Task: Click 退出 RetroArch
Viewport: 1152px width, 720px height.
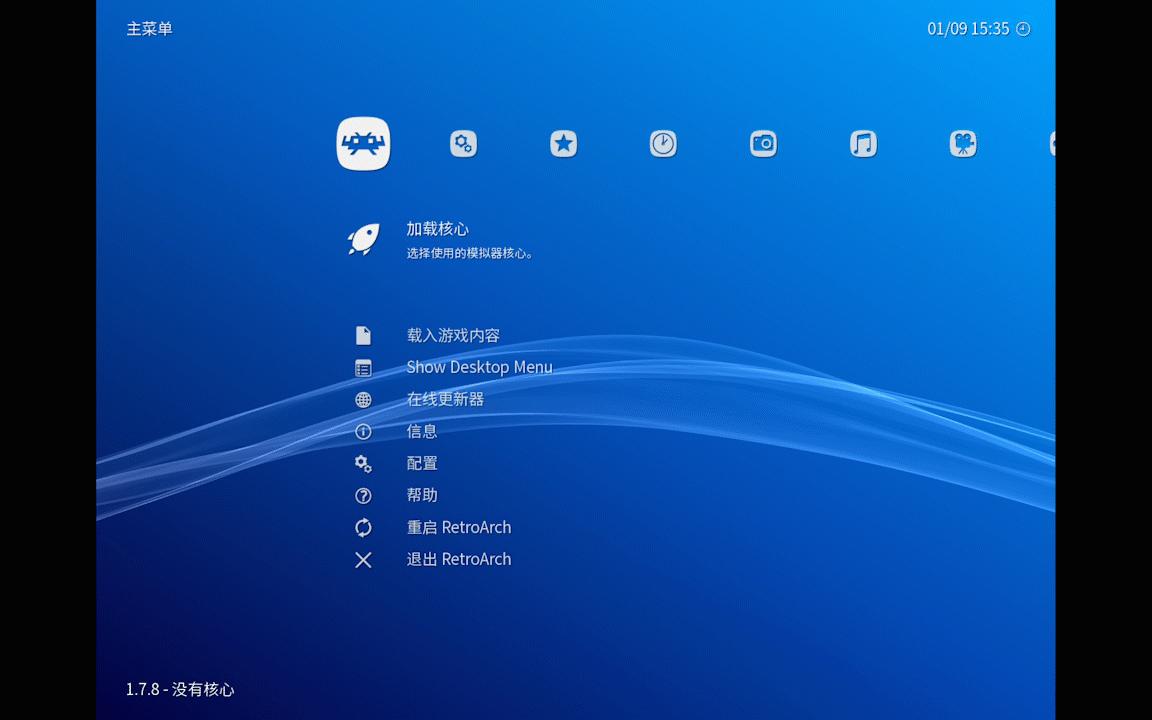Action: pos(459,559)
